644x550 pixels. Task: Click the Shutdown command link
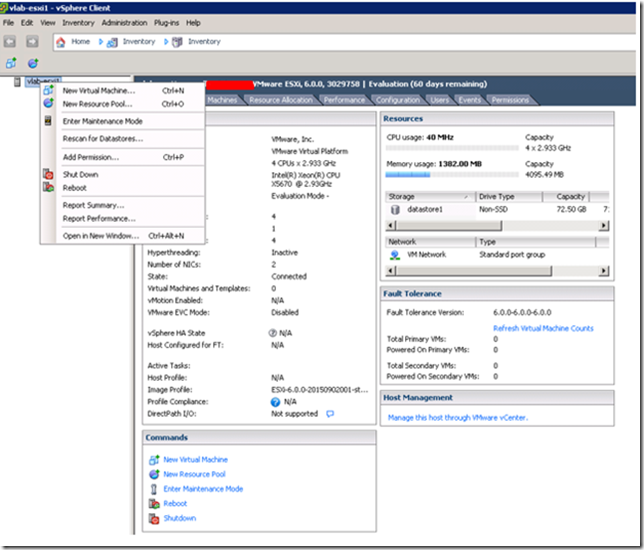[179, 518]
